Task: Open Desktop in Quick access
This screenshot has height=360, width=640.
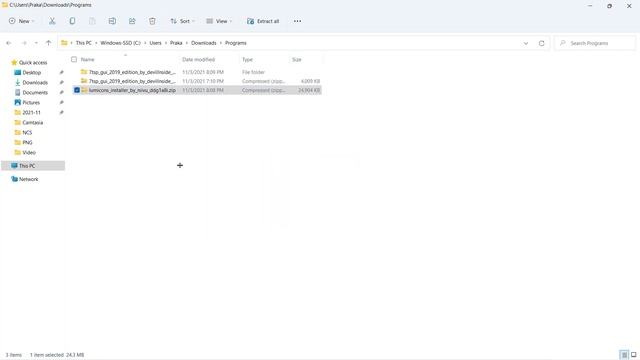Action: point(31,73)
